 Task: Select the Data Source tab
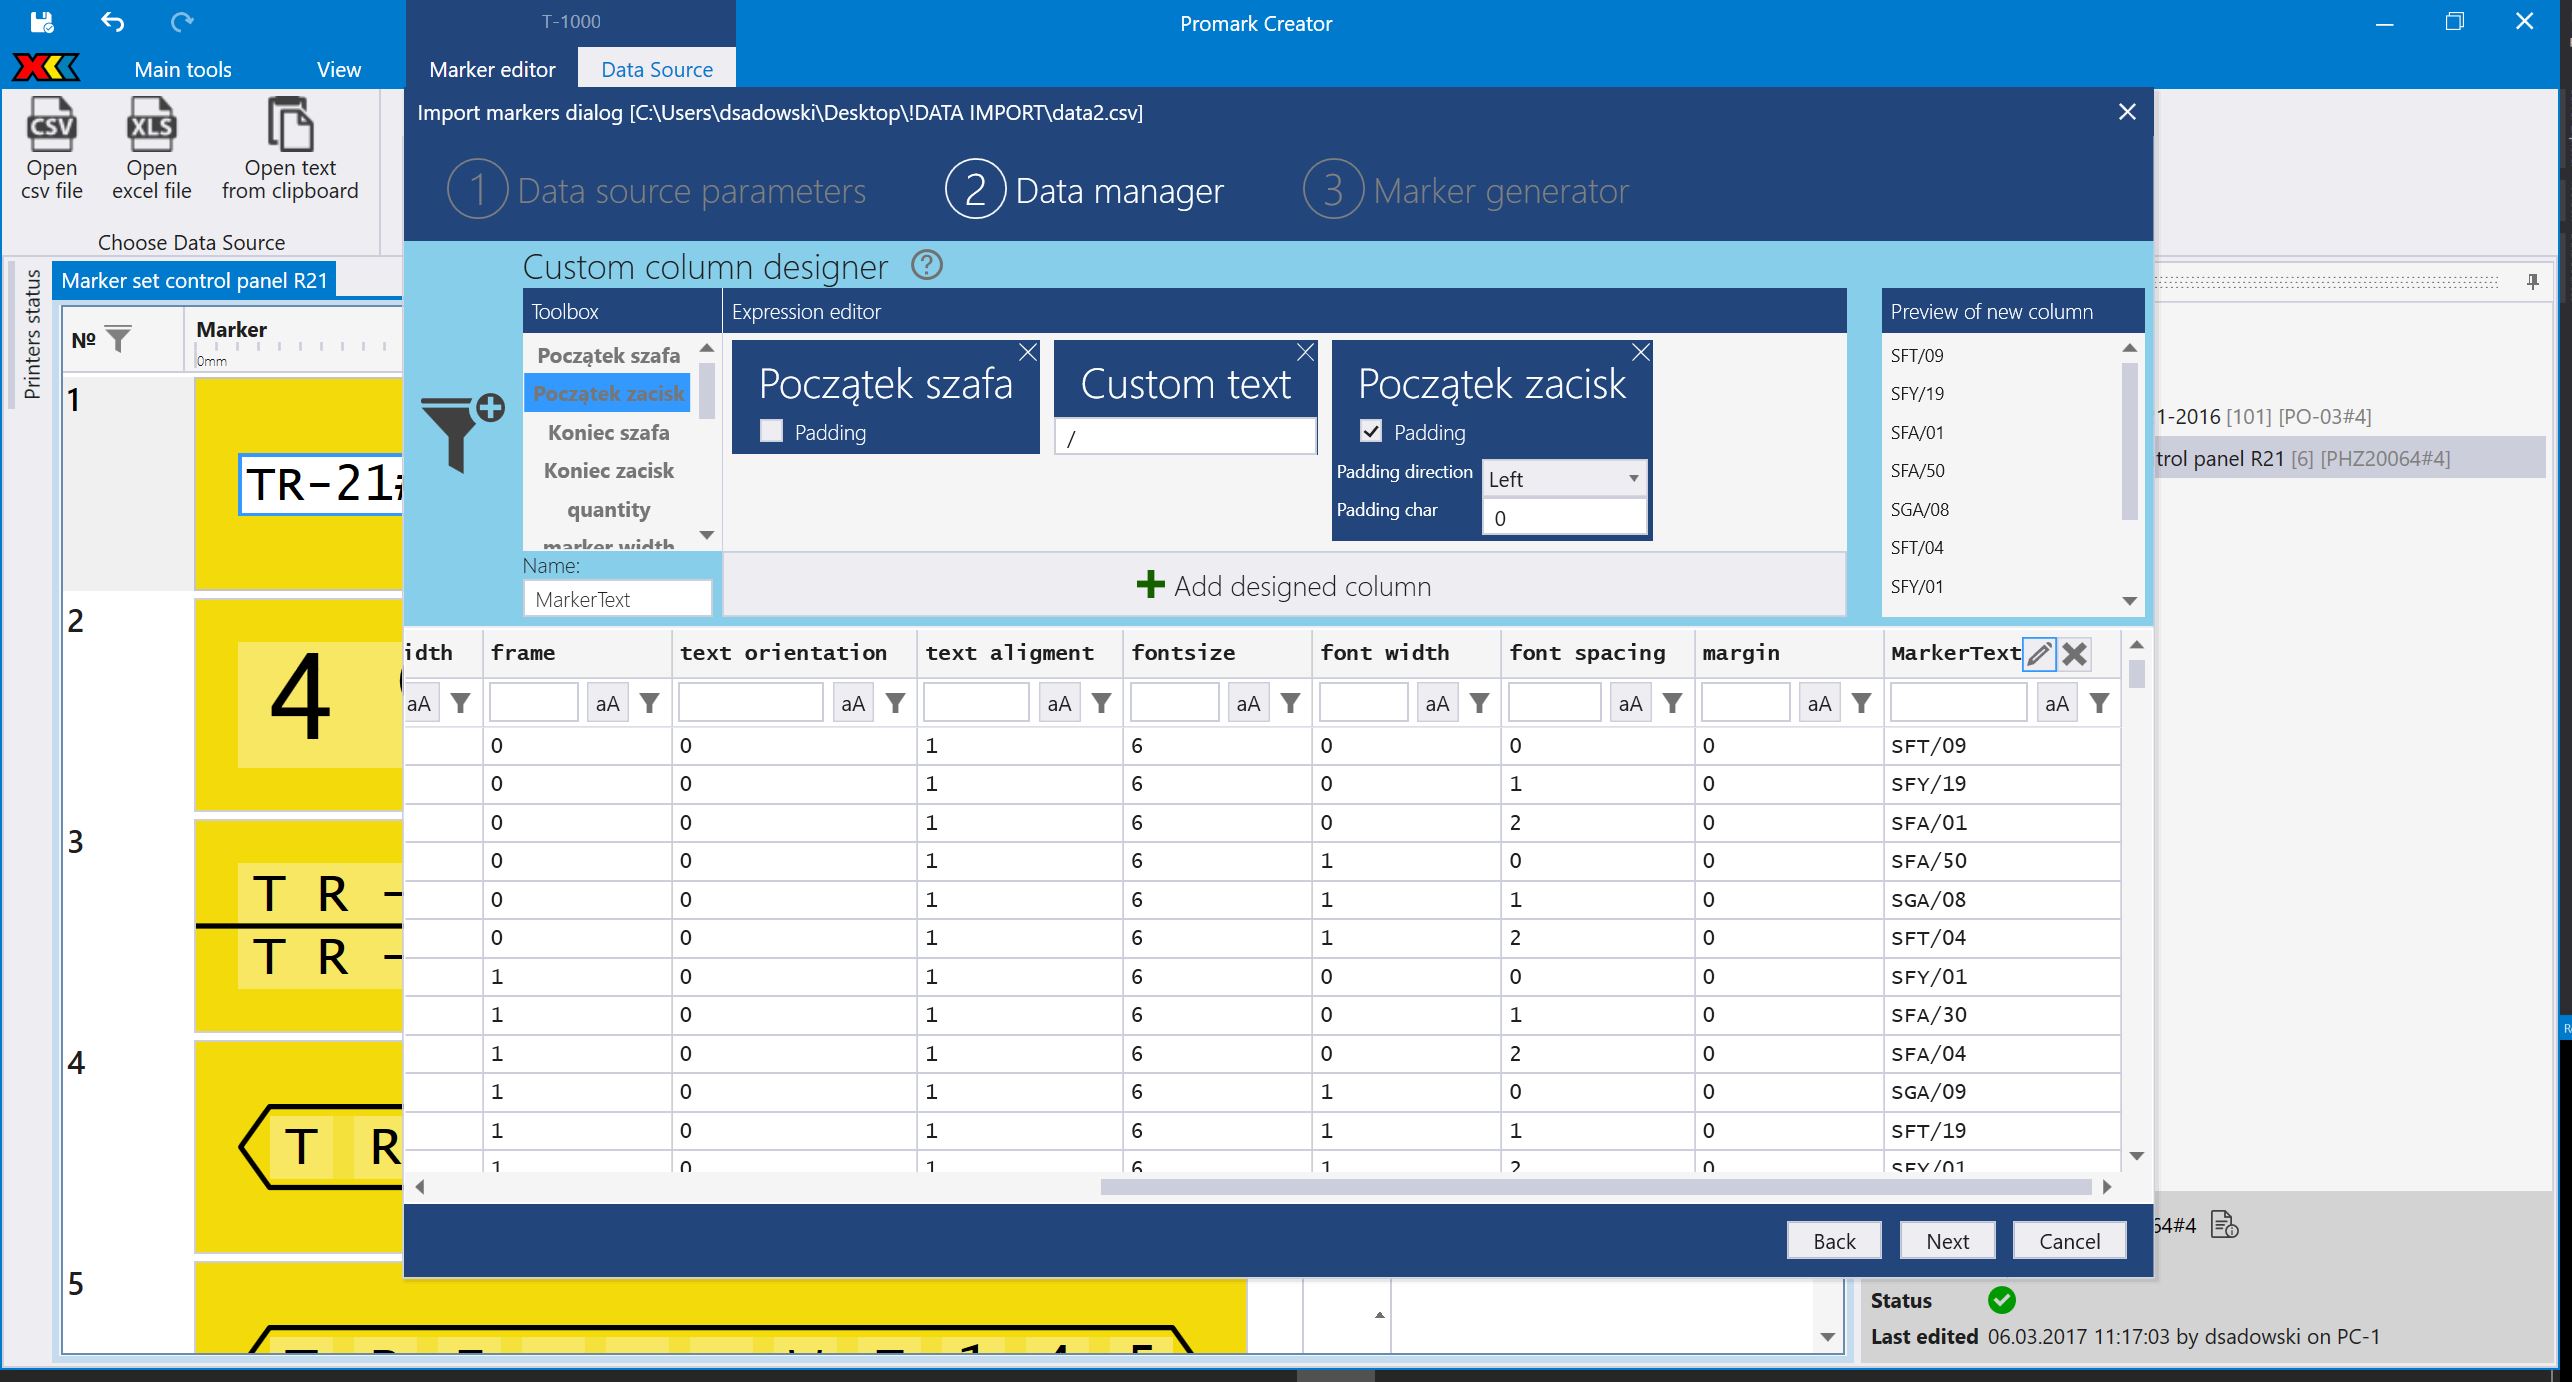pos(657,69)
